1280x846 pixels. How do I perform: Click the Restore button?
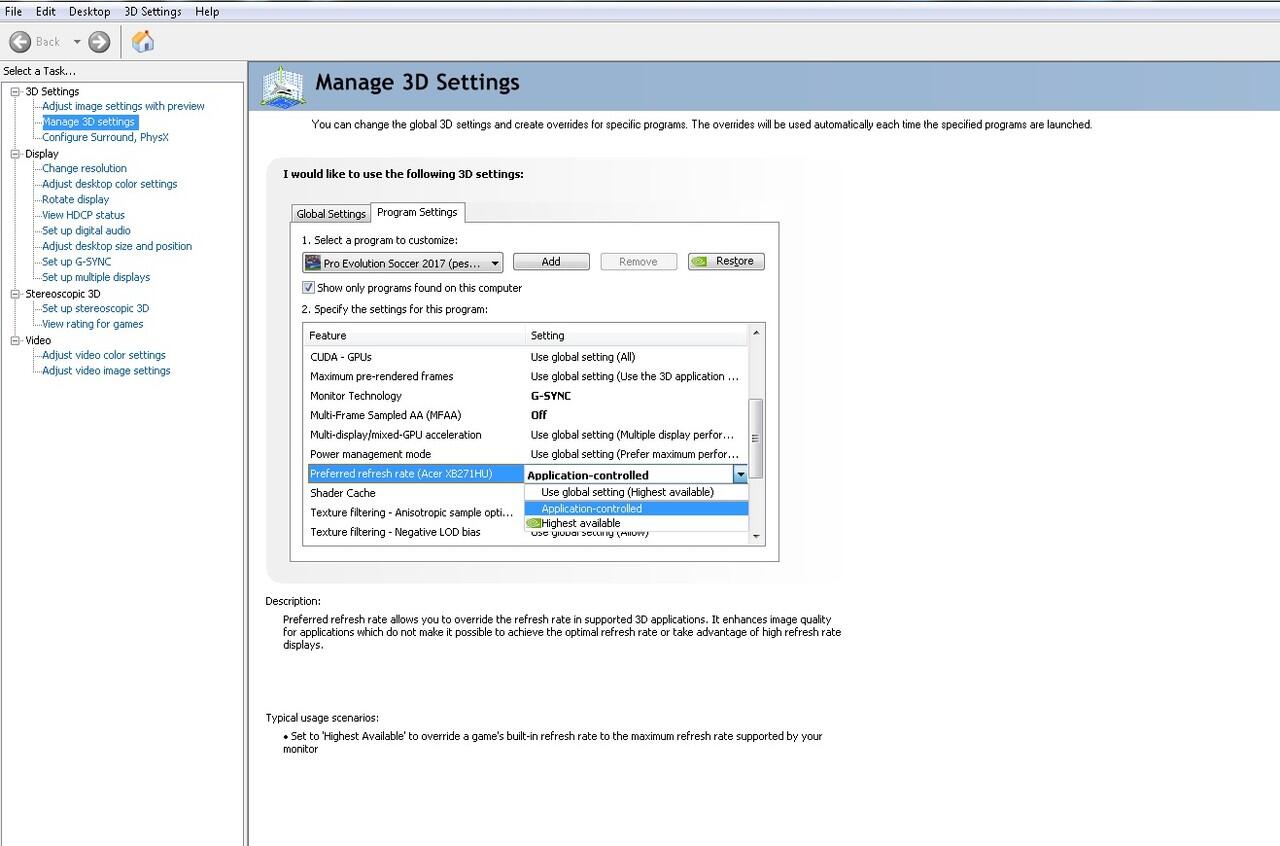(x=727, y=262)
